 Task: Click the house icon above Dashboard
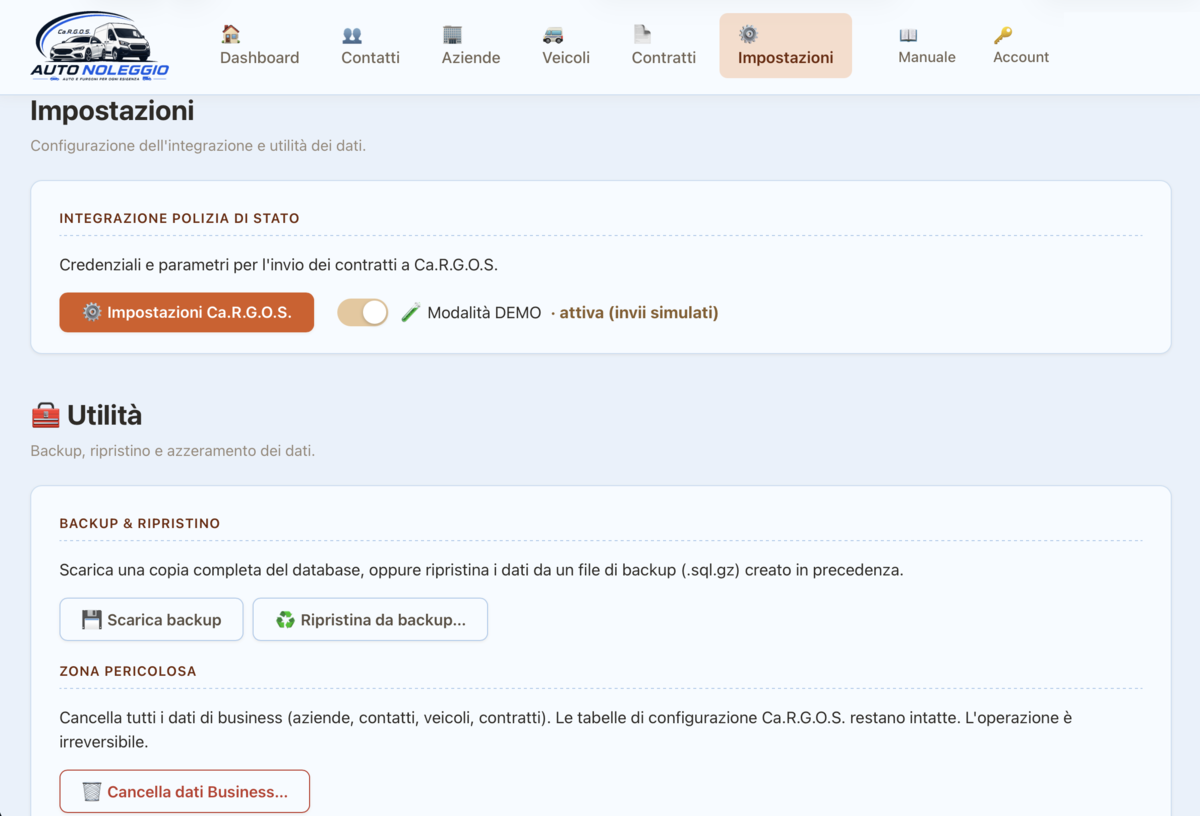pyautogui.click(x=231, y=34)
